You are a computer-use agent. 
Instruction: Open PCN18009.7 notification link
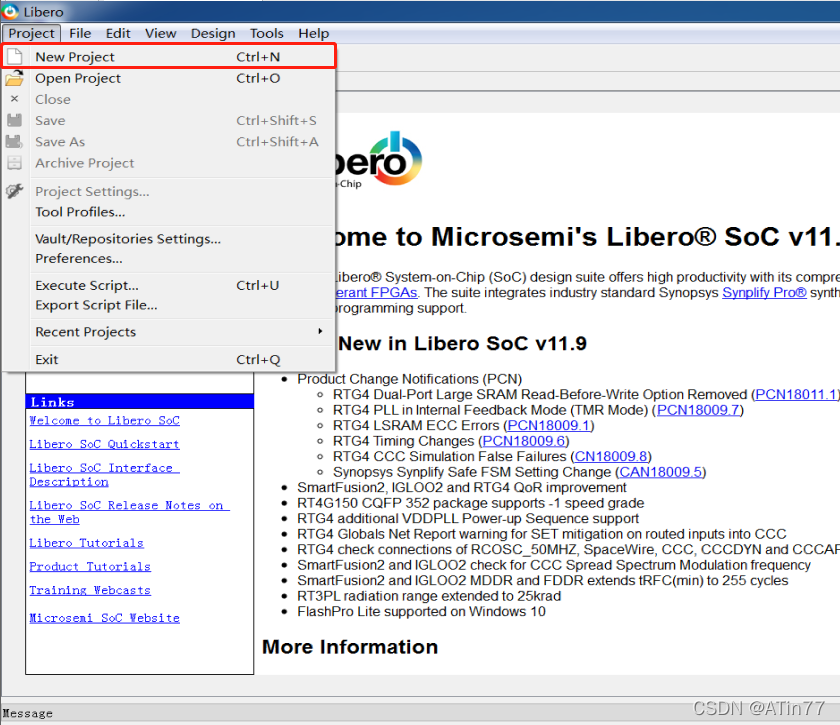pos(698,410)
